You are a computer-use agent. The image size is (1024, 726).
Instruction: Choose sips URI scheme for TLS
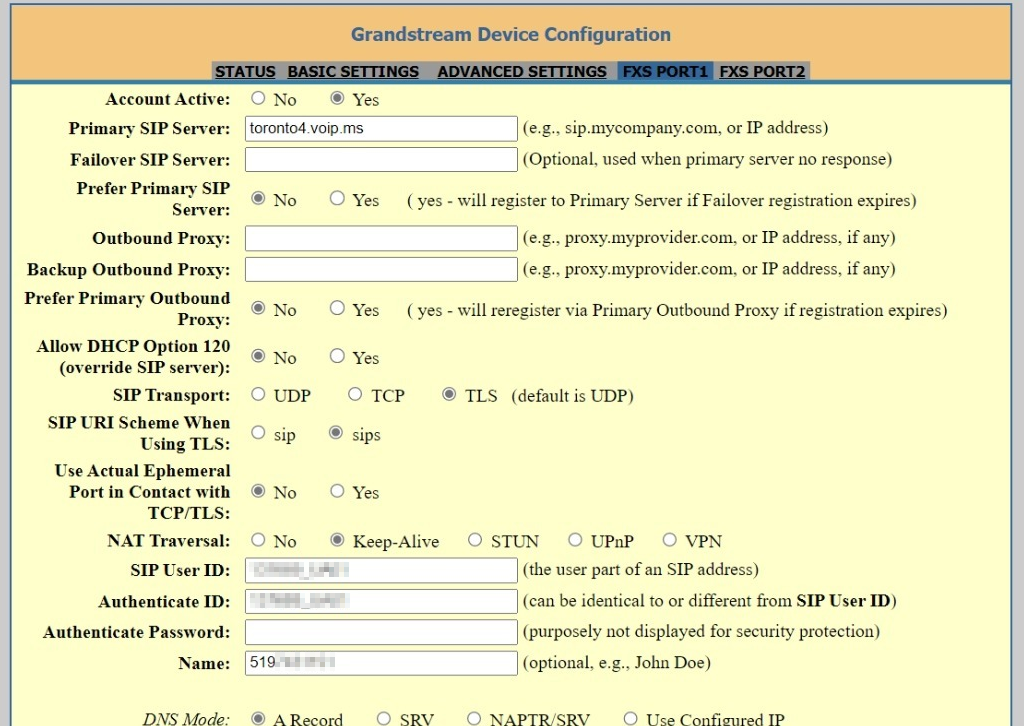tap(336, 432)
